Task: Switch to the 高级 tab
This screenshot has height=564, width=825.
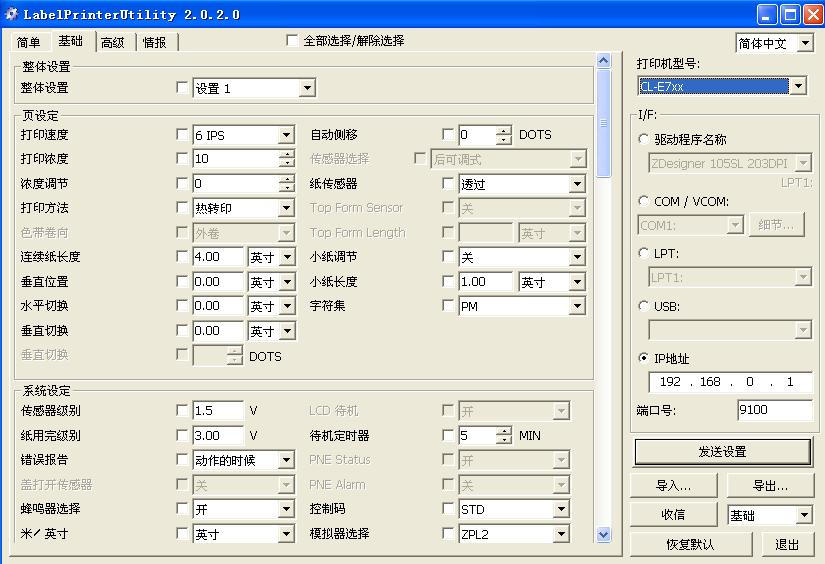Action: [112, 42]
